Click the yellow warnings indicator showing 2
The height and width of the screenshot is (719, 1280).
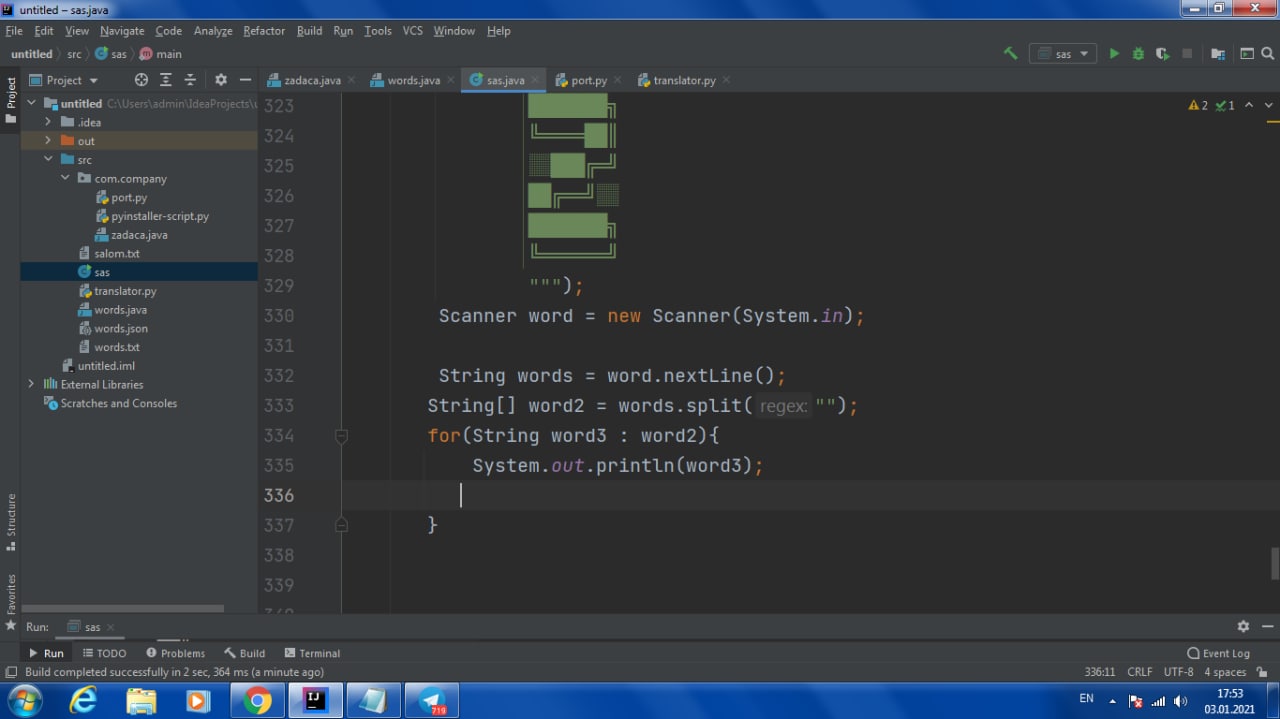(1198, 105)
